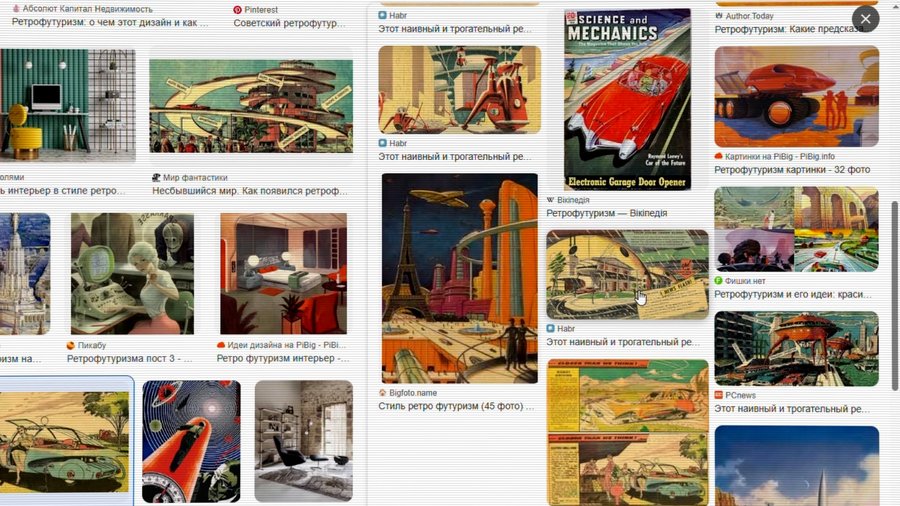900x506 pixels.
Task: Open the red futuristic truck image
Action: [x=797, y=97]
